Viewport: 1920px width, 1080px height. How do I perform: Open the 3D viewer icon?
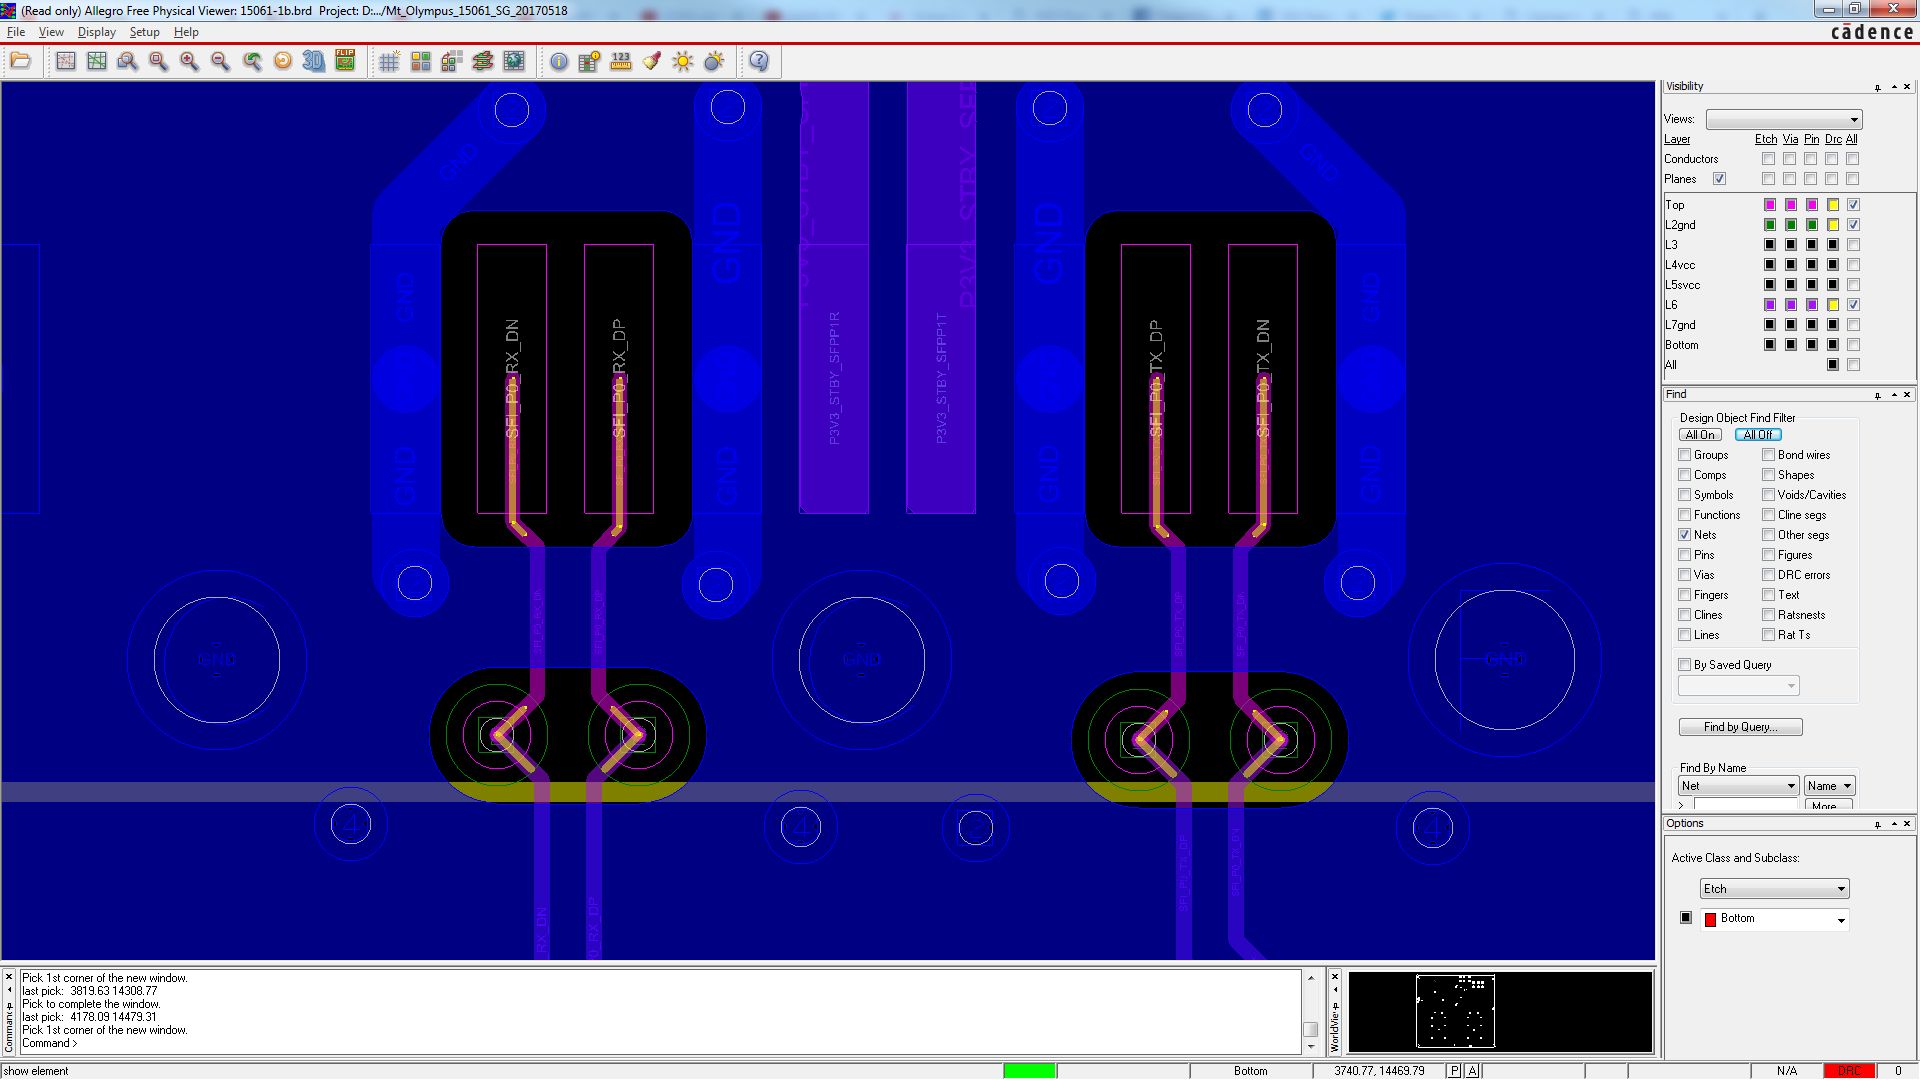click(314, 62)
